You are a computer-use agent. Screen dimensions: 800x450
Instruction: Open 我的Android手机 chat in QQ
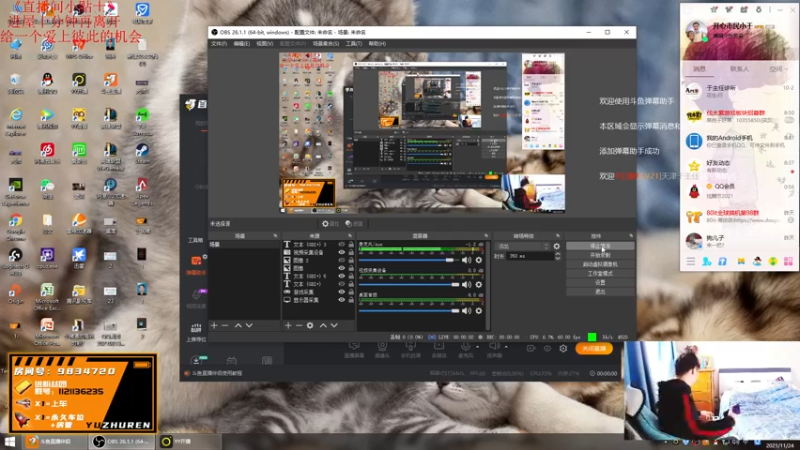pyautogui.click(x=739, y=141)
